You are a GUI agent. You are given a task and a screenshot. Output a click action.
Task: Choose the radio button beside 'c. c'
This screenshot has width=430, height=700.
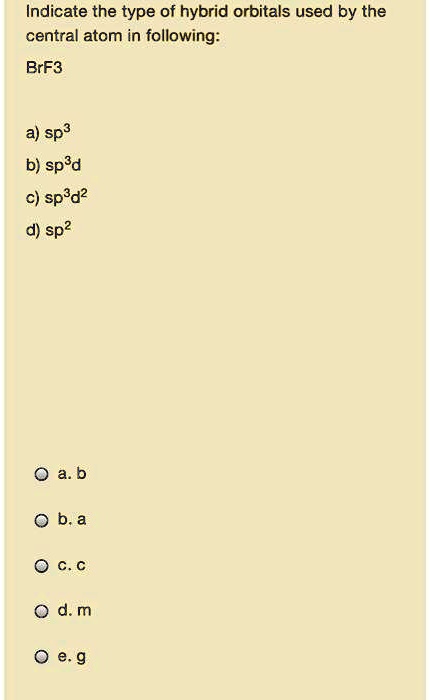tap(41, 566)
